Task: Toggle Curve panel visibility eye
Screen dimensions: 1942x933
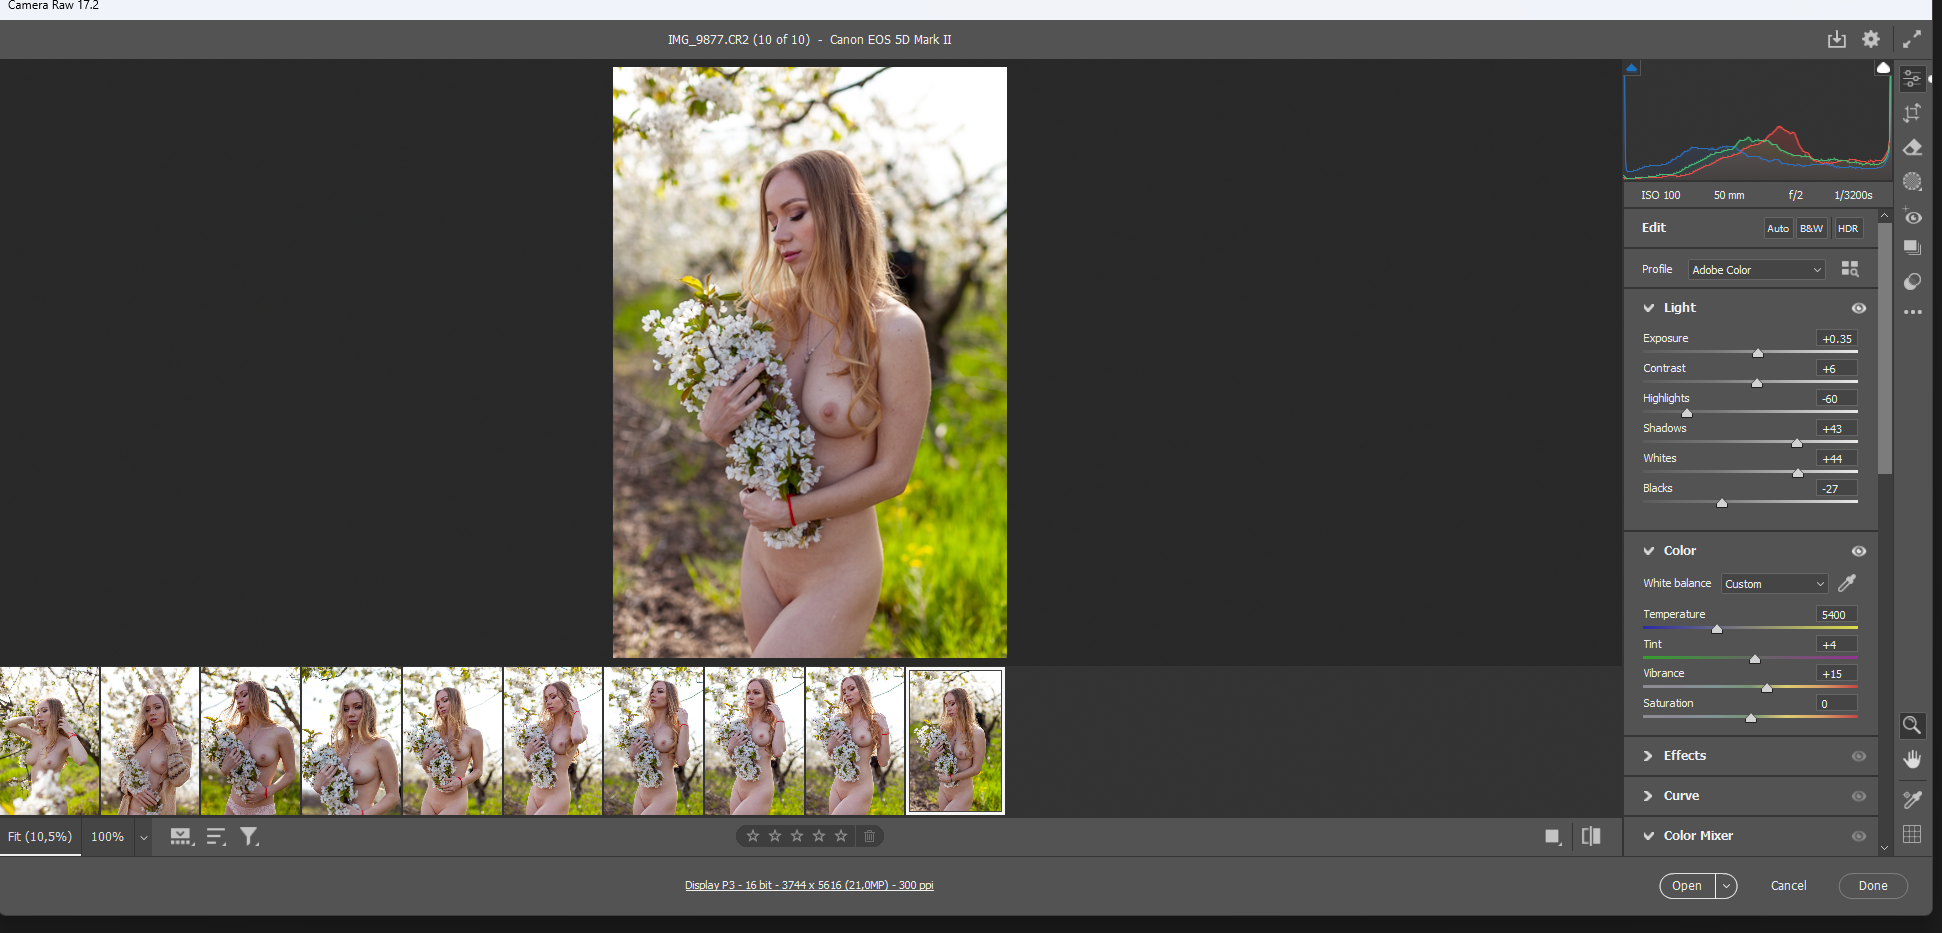Action: pyautogui.click(x=1859, y=796)
